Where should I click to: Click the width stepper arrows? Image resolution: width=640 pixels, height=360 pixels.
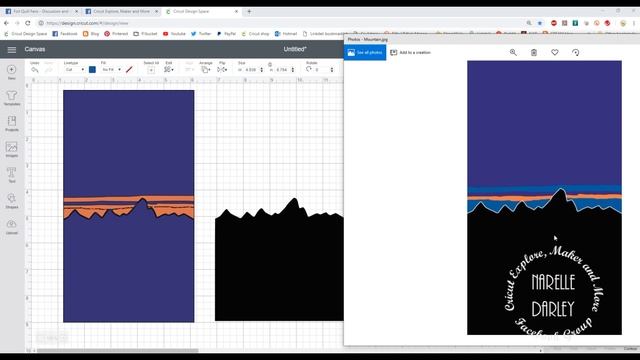pyautogui.click(x=262, y=70)
